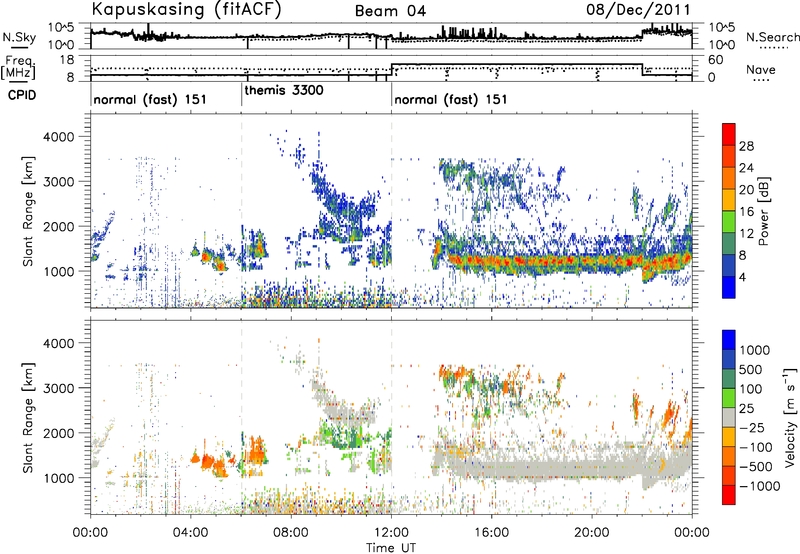
Task: Click the '3000' tick on the velocity panel
Action: pyautogui.click(x=58, y=388)
